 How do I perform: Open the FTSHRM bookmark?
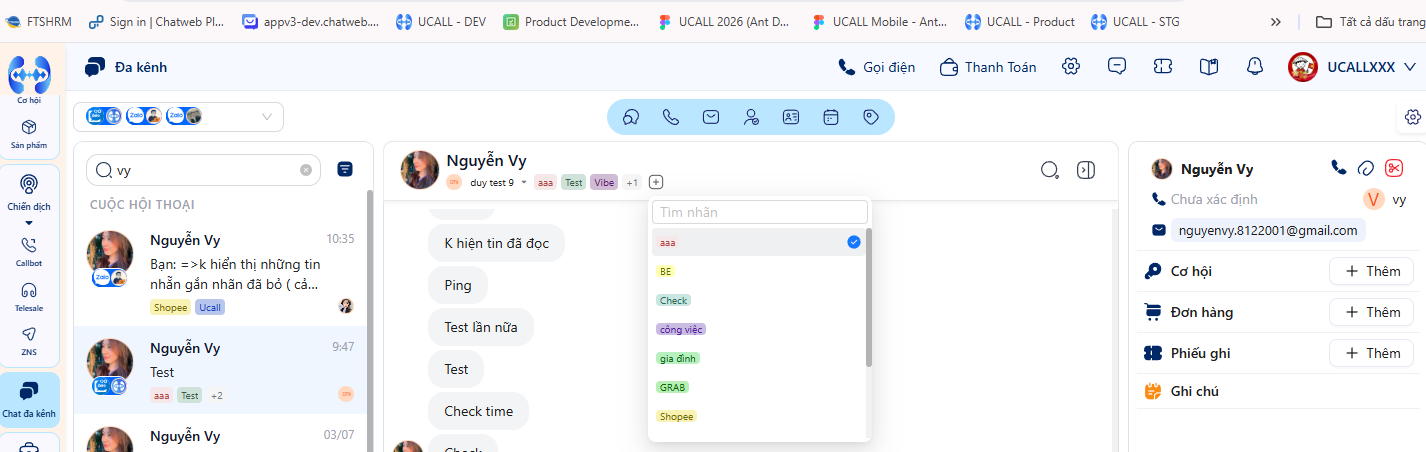[x=38, y=21]
